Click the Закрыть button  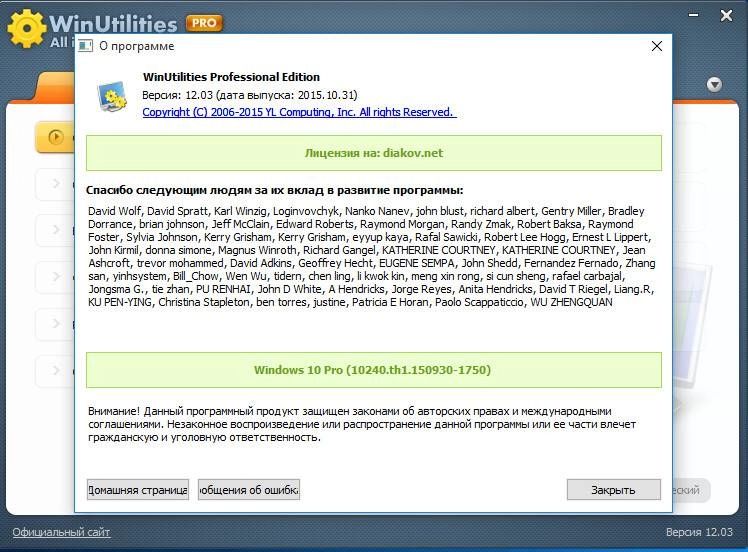point(613,490)
